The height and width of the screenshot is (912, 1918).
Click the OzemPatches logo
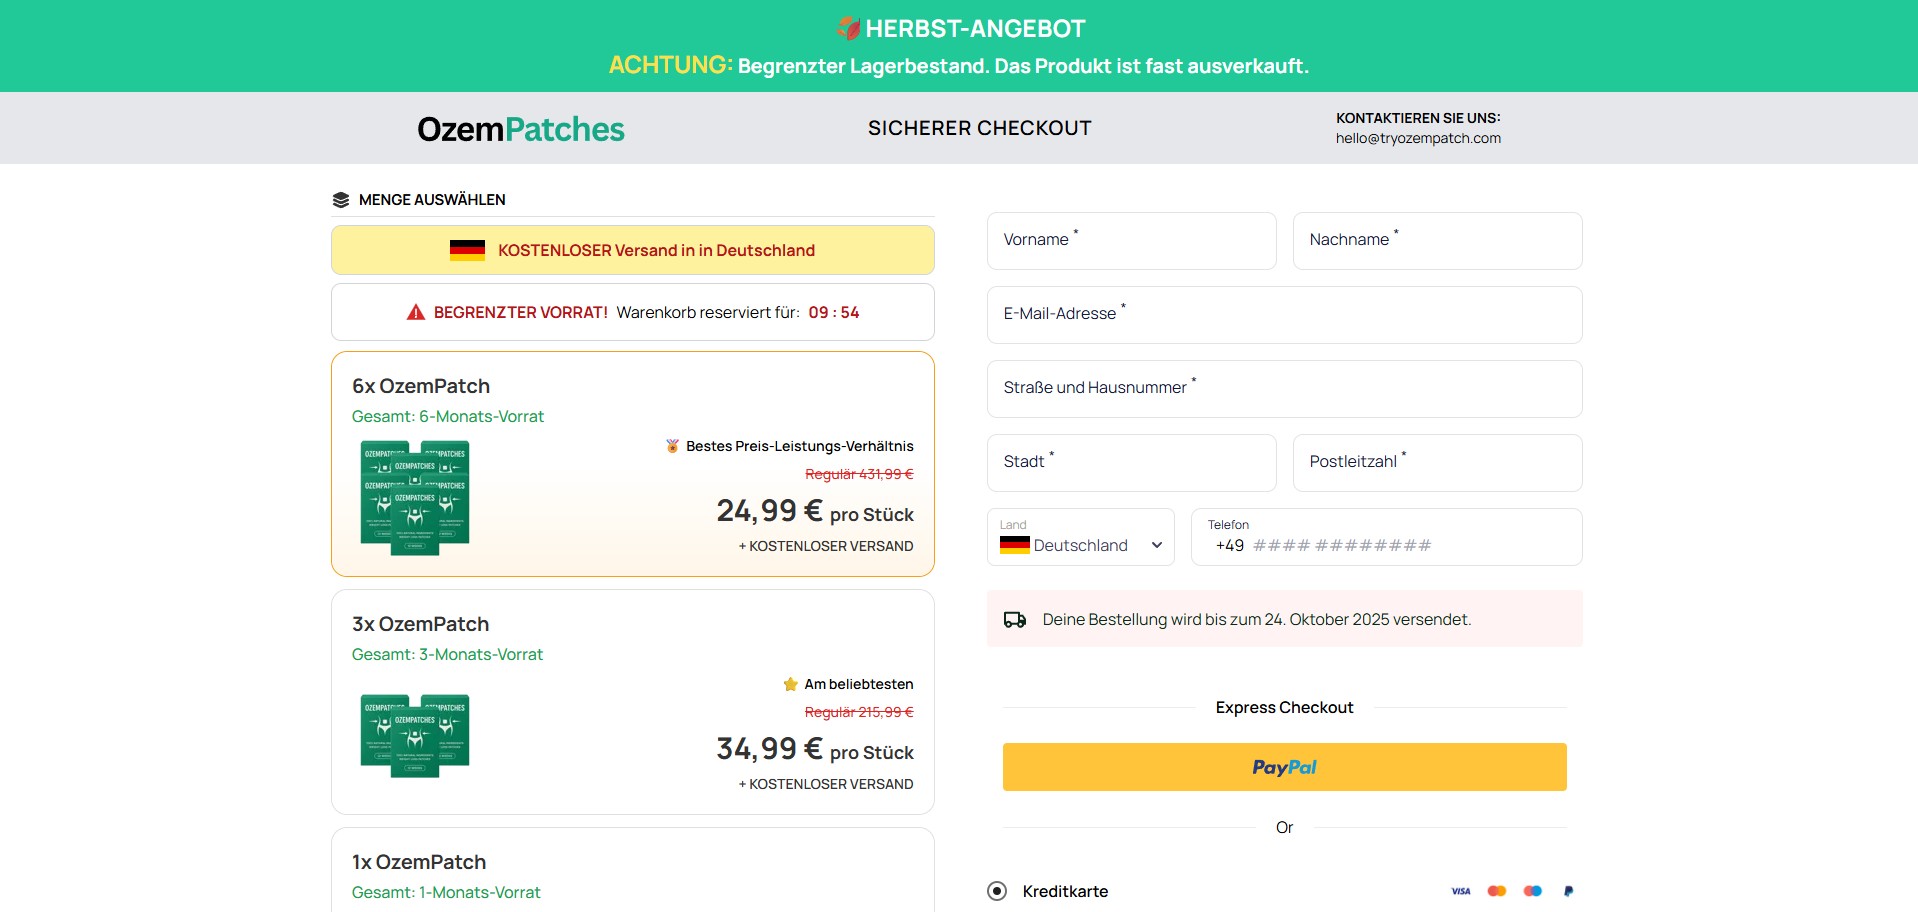coord(520,129)
